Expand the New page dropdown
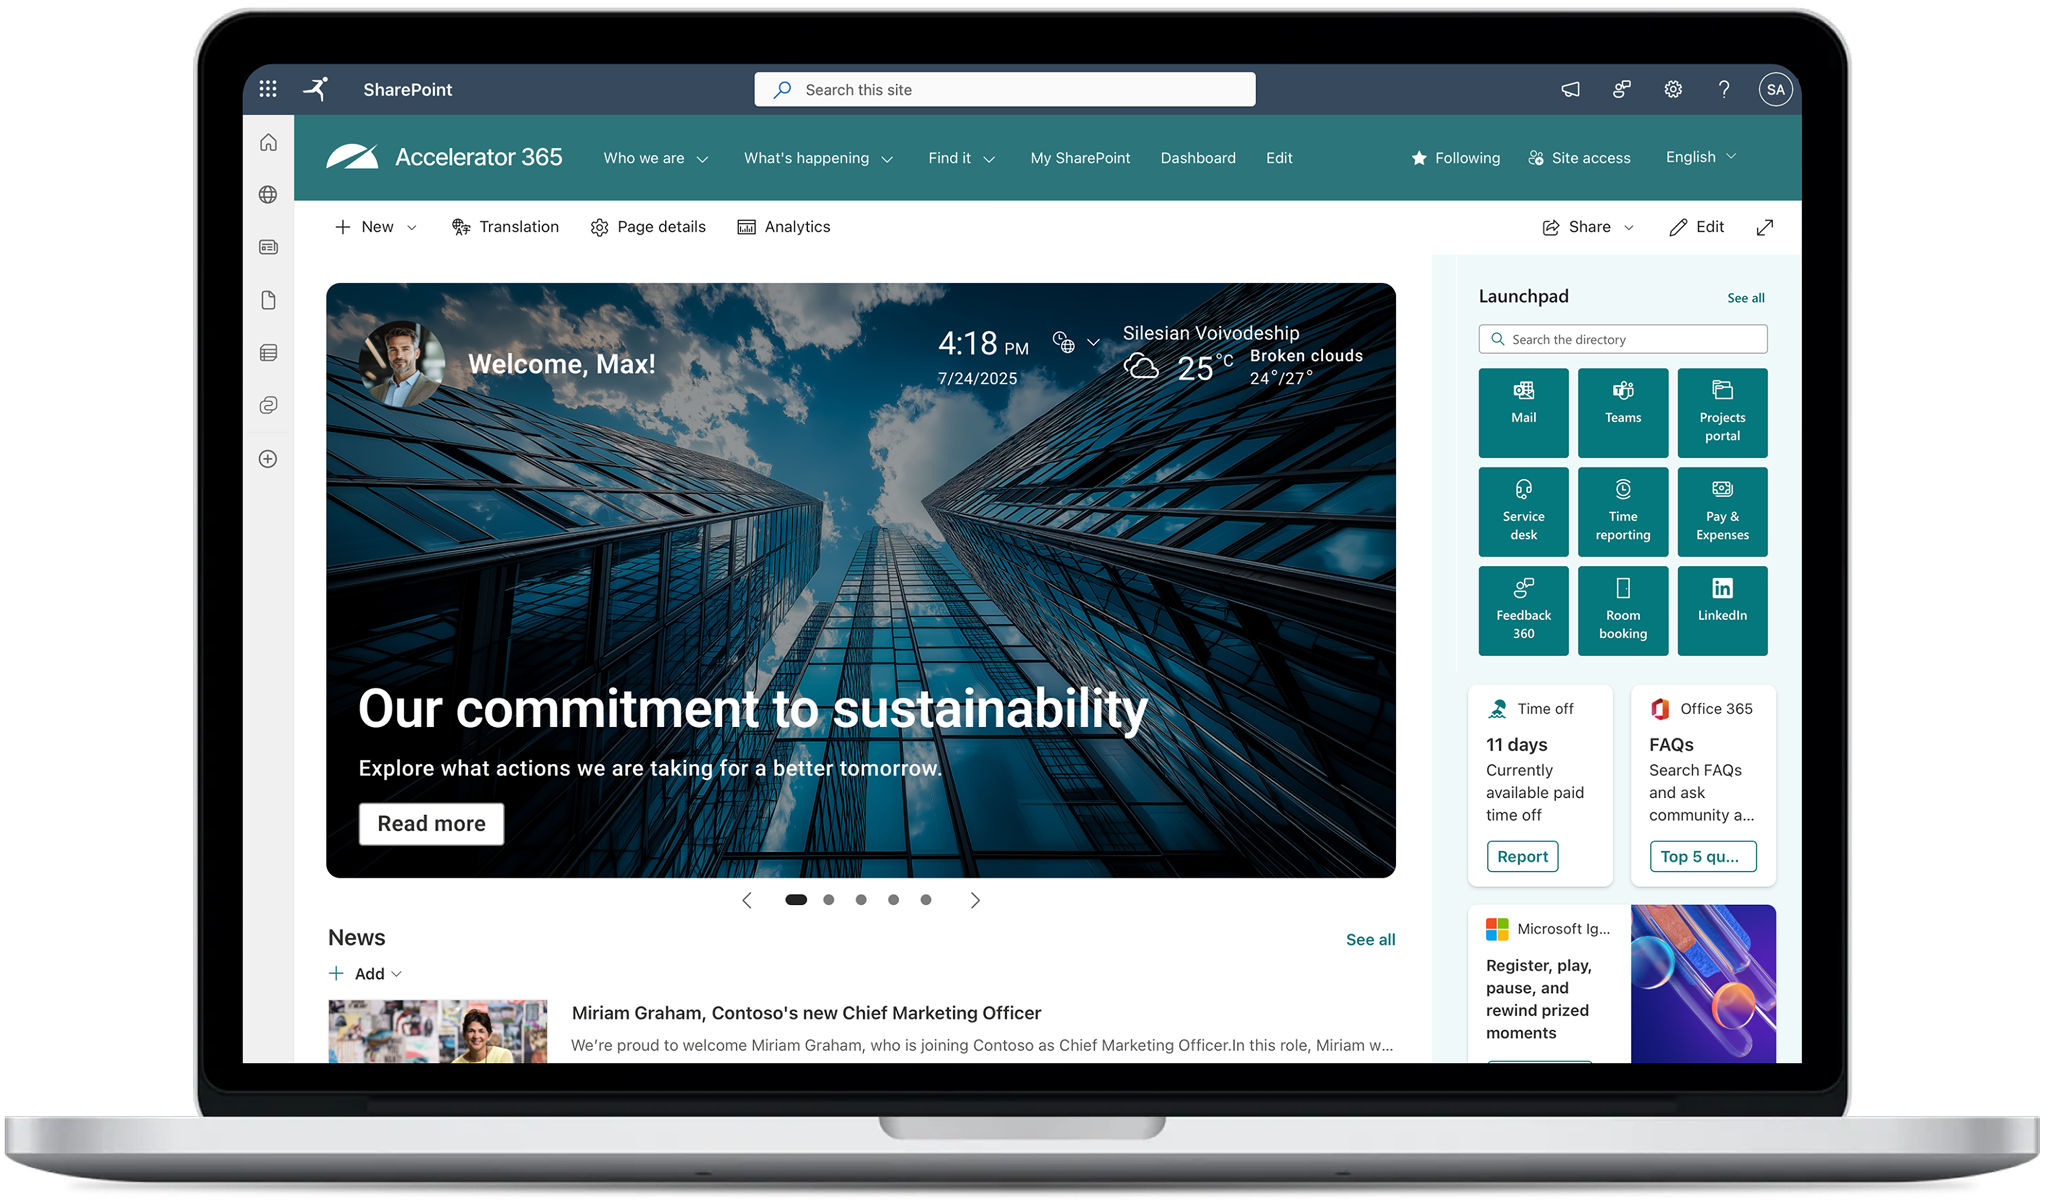This screenshot has height=1201, width=2048. [x=376, y=227]
